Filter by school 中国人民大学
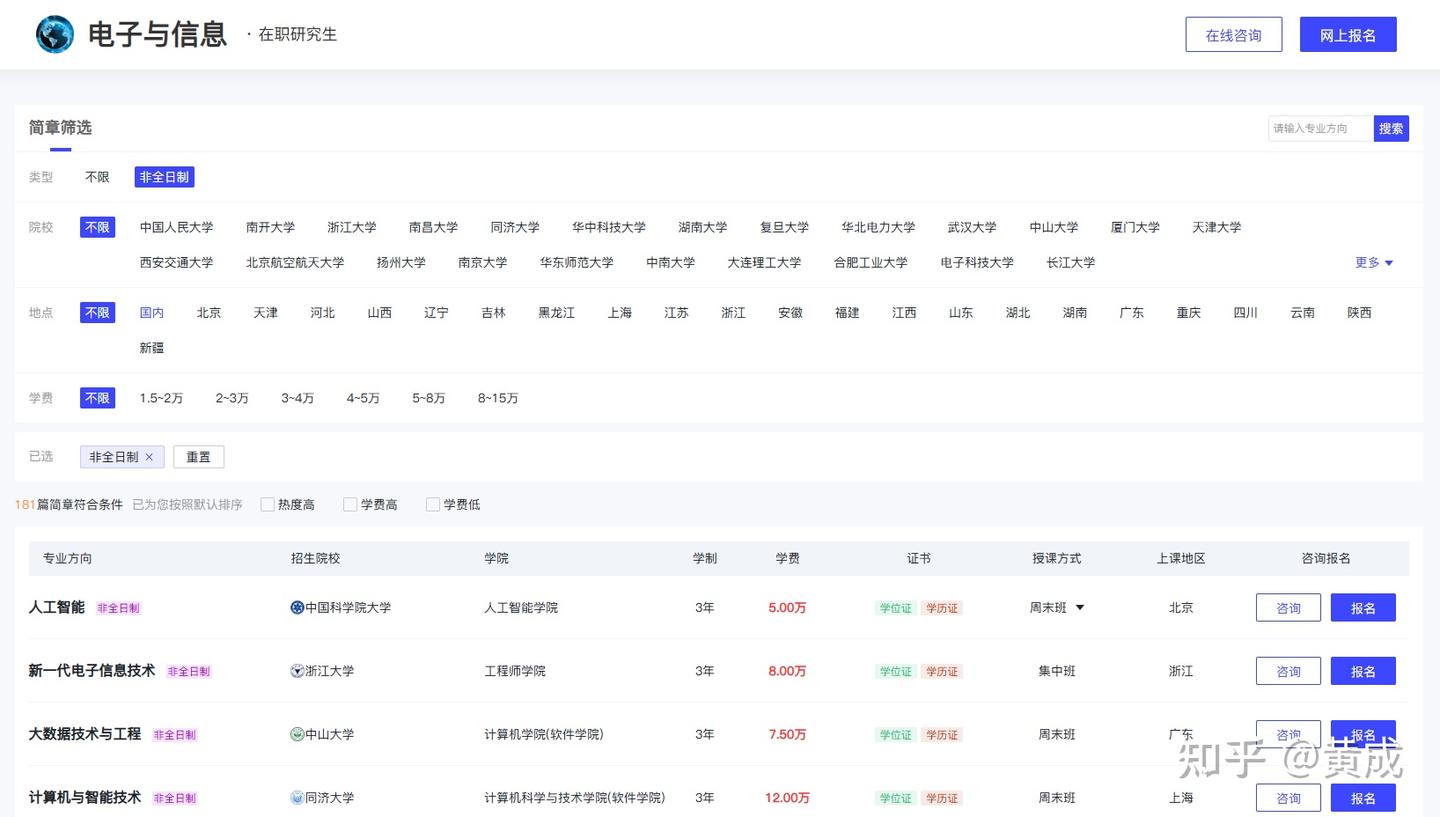Image resolution: width=1440 pixels, height=817 pixels. pyautogui.click(x=177, y=227)
